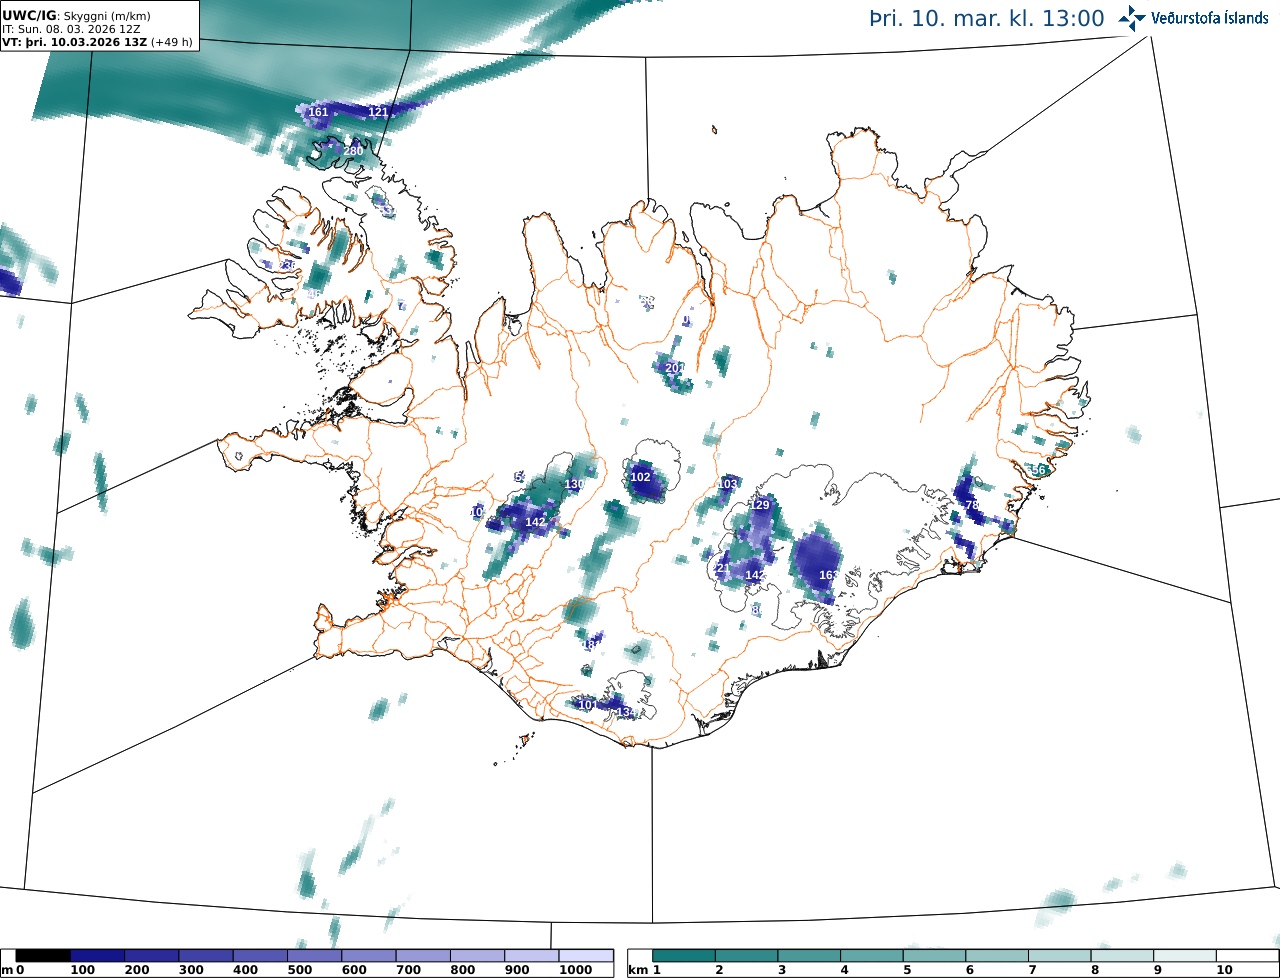Click the 101 value near the south coast

tap(588, 705)
